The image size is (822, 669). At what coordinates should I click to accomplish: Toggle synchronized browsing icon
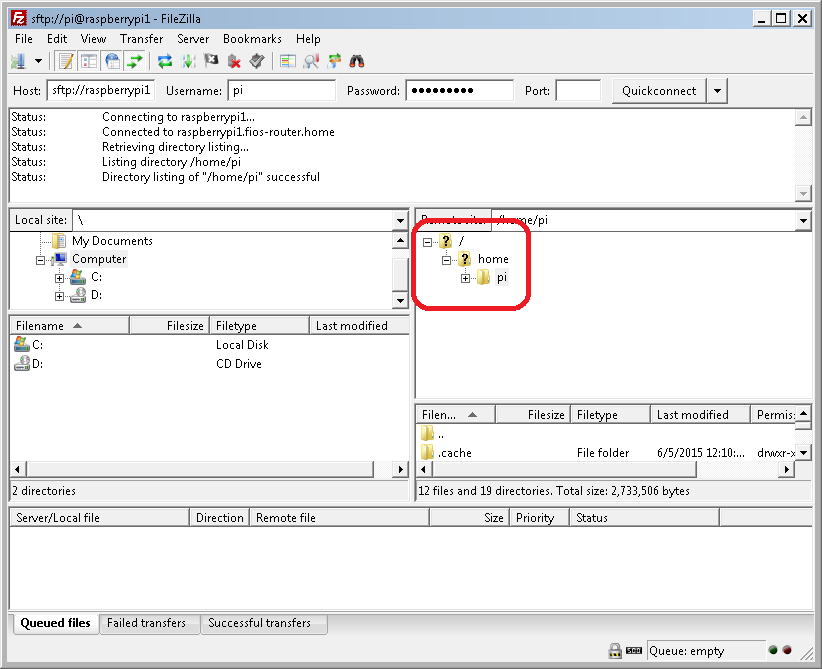coord(334,61)
